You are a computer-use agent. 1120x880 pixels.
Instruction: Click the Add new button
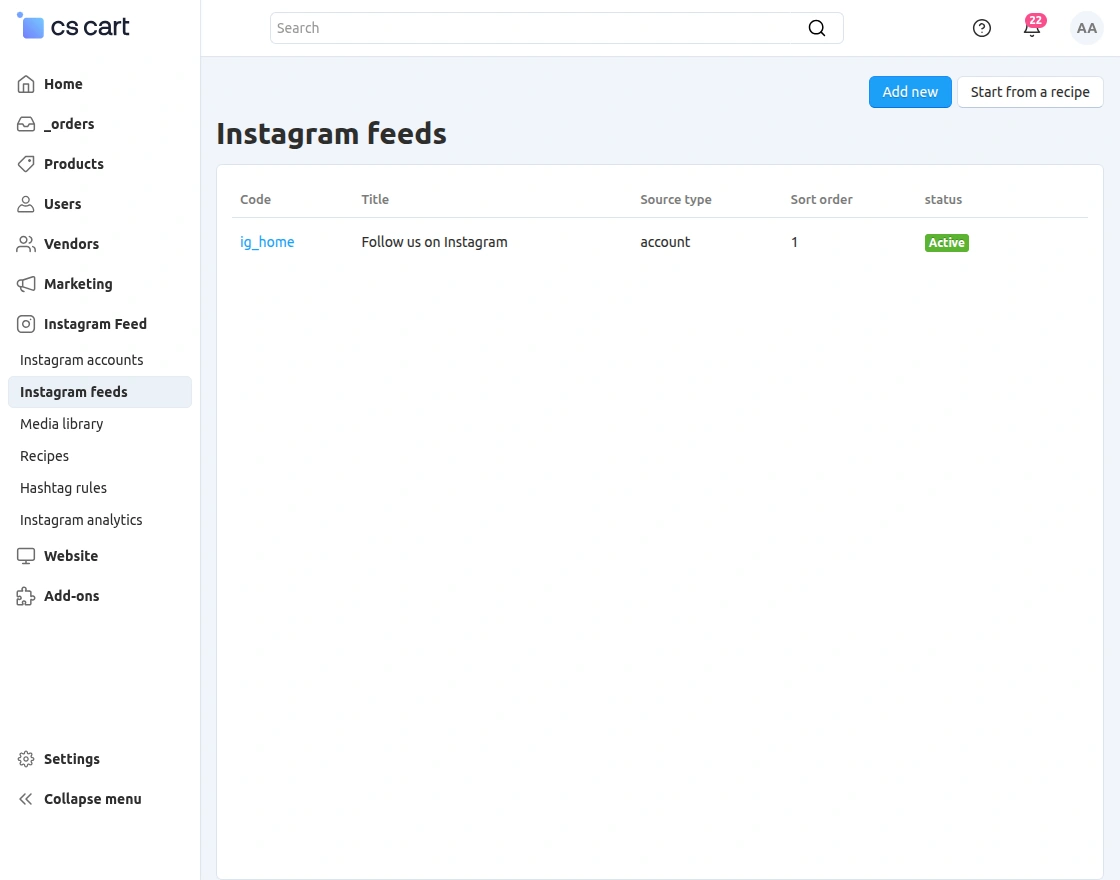coord(910,92)
